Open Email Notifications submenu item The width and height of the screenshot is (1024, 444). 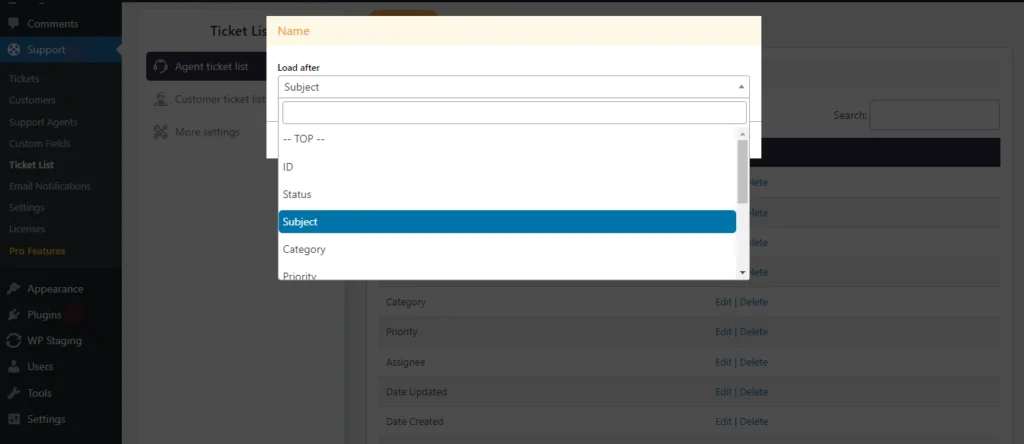50,186
